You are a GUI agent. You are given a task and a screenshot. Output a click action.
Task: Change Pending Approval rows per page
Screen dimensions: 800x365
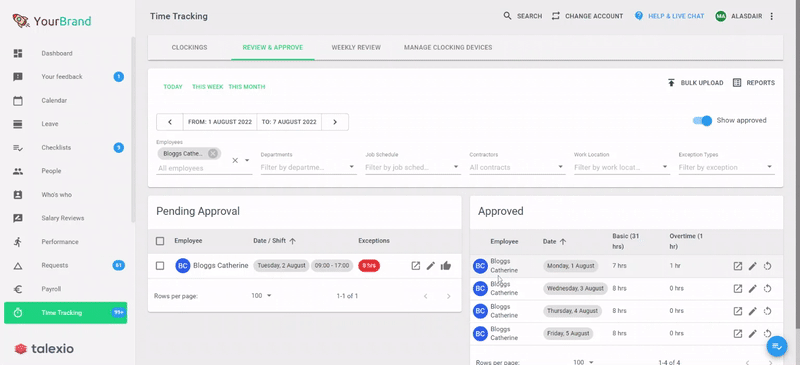pyautogui.click(x=262, y=296)
